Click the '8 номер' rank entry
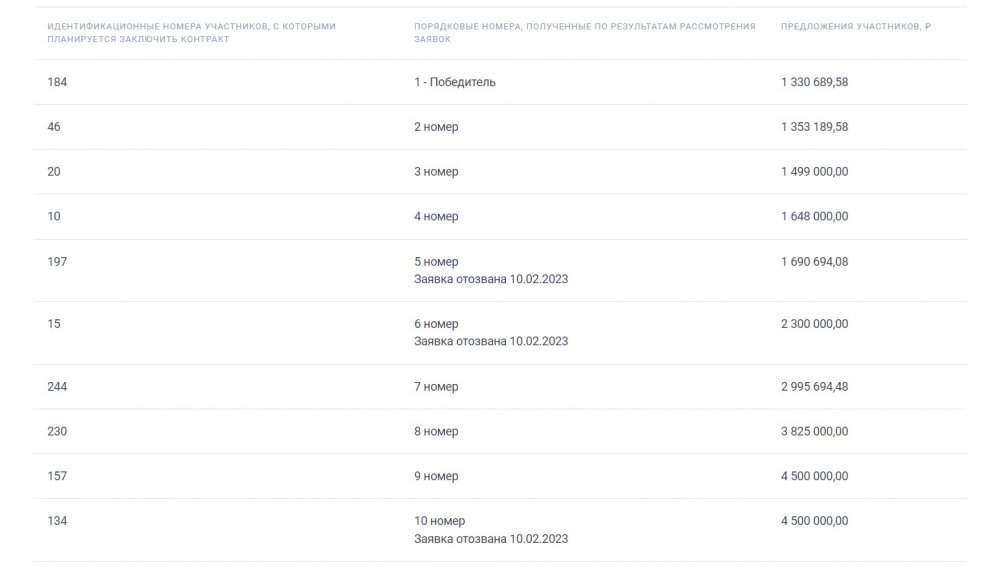 (436, 431)
